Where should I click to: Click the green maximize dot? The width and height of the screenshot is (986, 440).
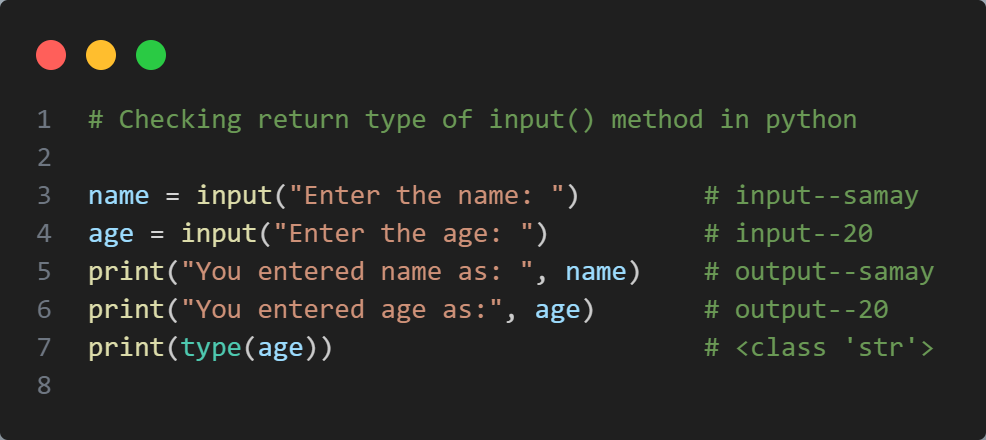151,55
